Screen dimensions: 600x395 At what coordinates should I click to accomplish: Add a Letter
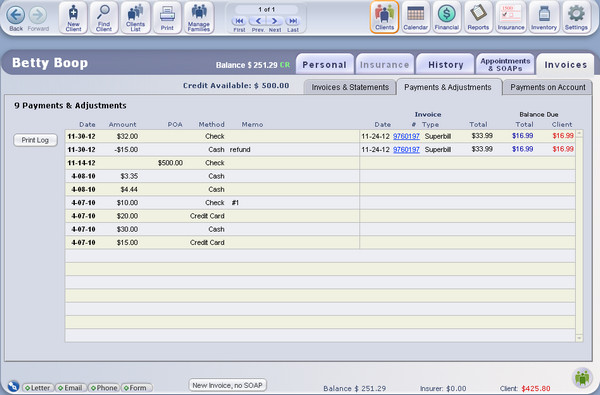38,388
